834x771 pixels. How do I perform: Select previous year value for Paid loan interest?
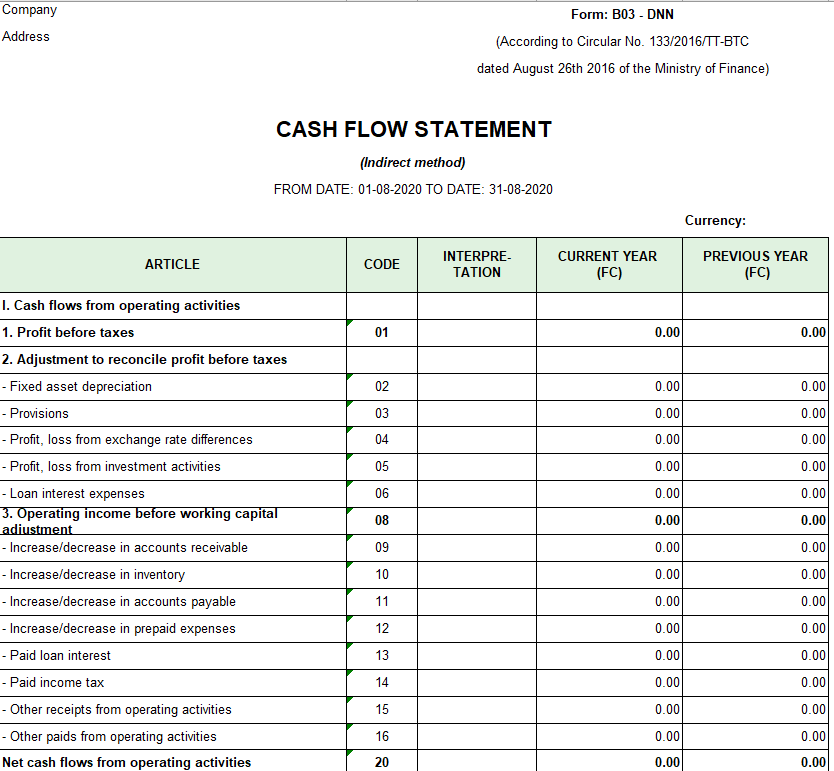755,655
